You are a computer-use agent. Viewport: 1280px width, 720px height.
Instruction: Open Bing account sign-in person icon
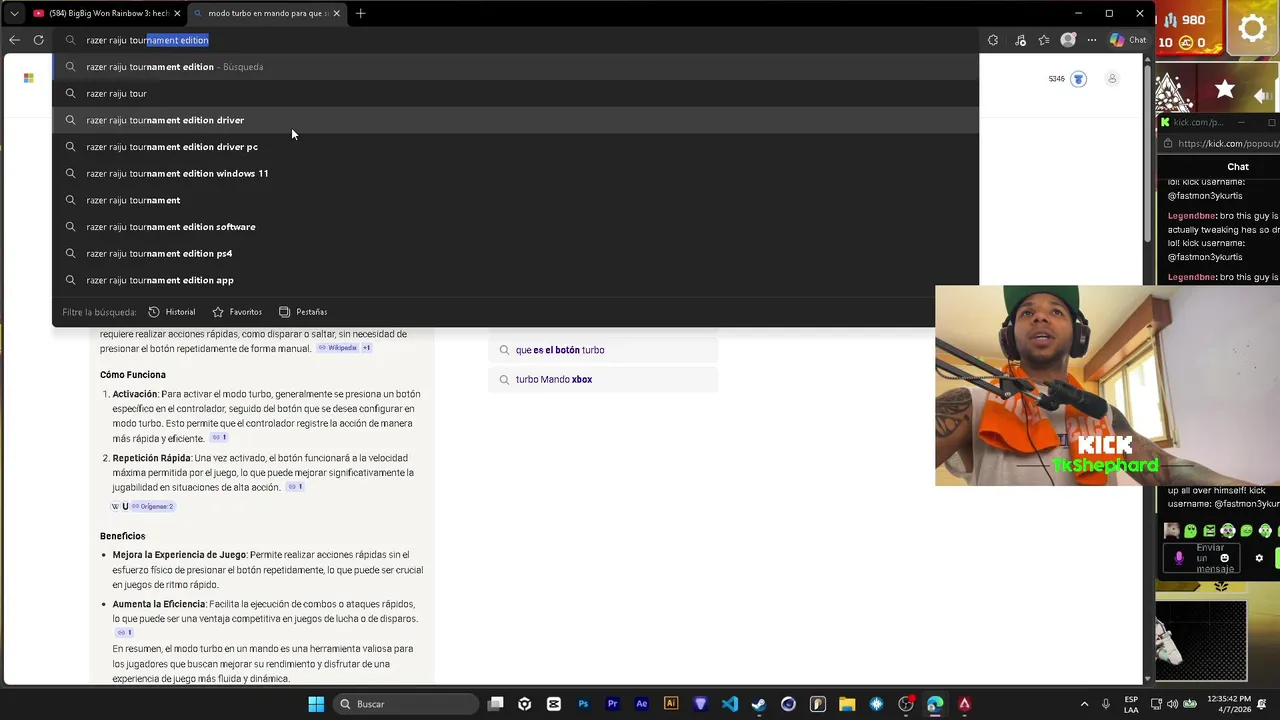pos(1112,79)
